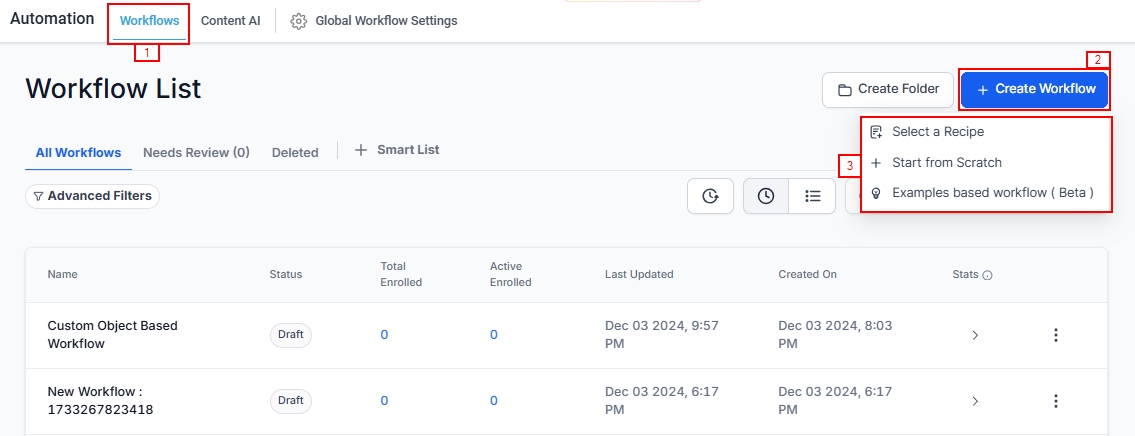The height and width of the screenshot is (436, 1135).
Task: Open actions menu for Custom Object Based Workflow
Action: 1055,335
